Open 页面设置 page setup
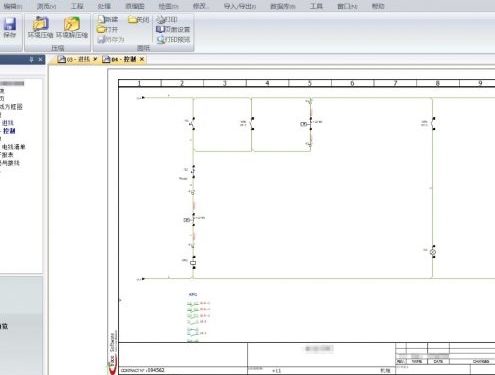The height and width of the screenshot is (375, 495). click(173, 29)
